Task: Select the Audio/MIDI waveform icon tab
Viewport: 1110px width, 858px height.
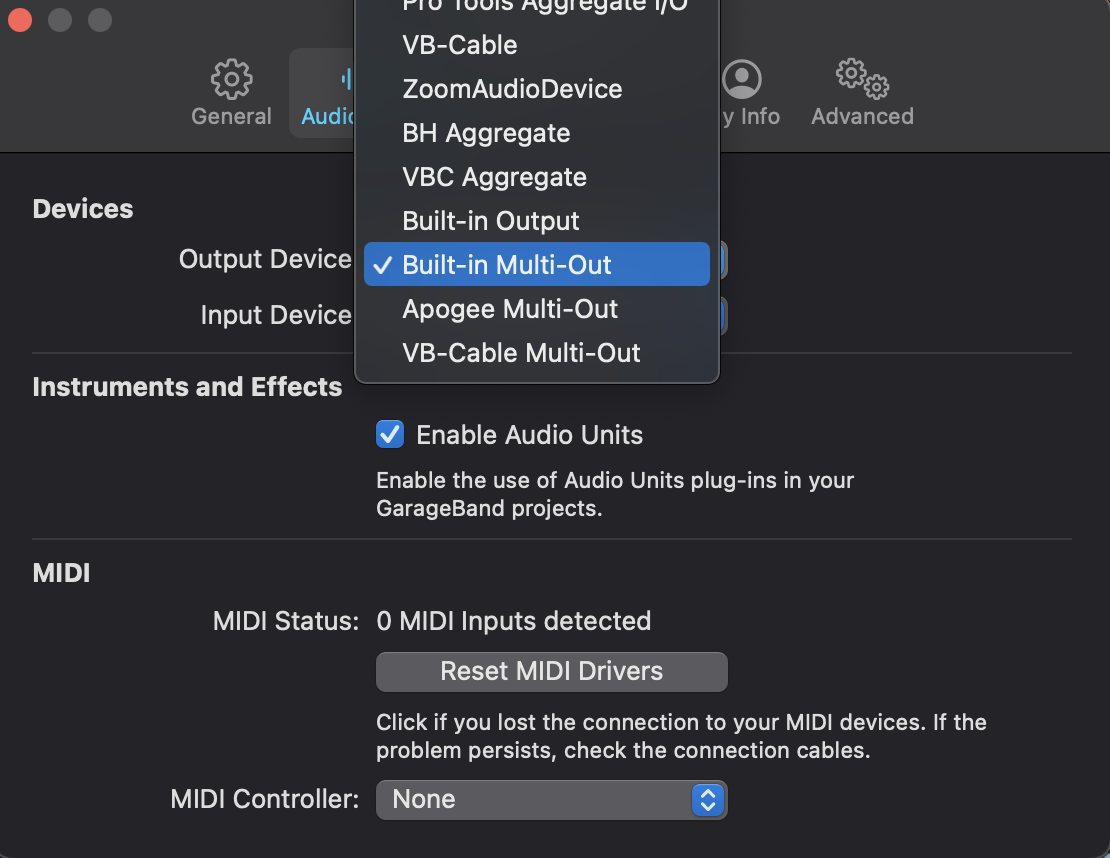Action: tap(346, 79)
